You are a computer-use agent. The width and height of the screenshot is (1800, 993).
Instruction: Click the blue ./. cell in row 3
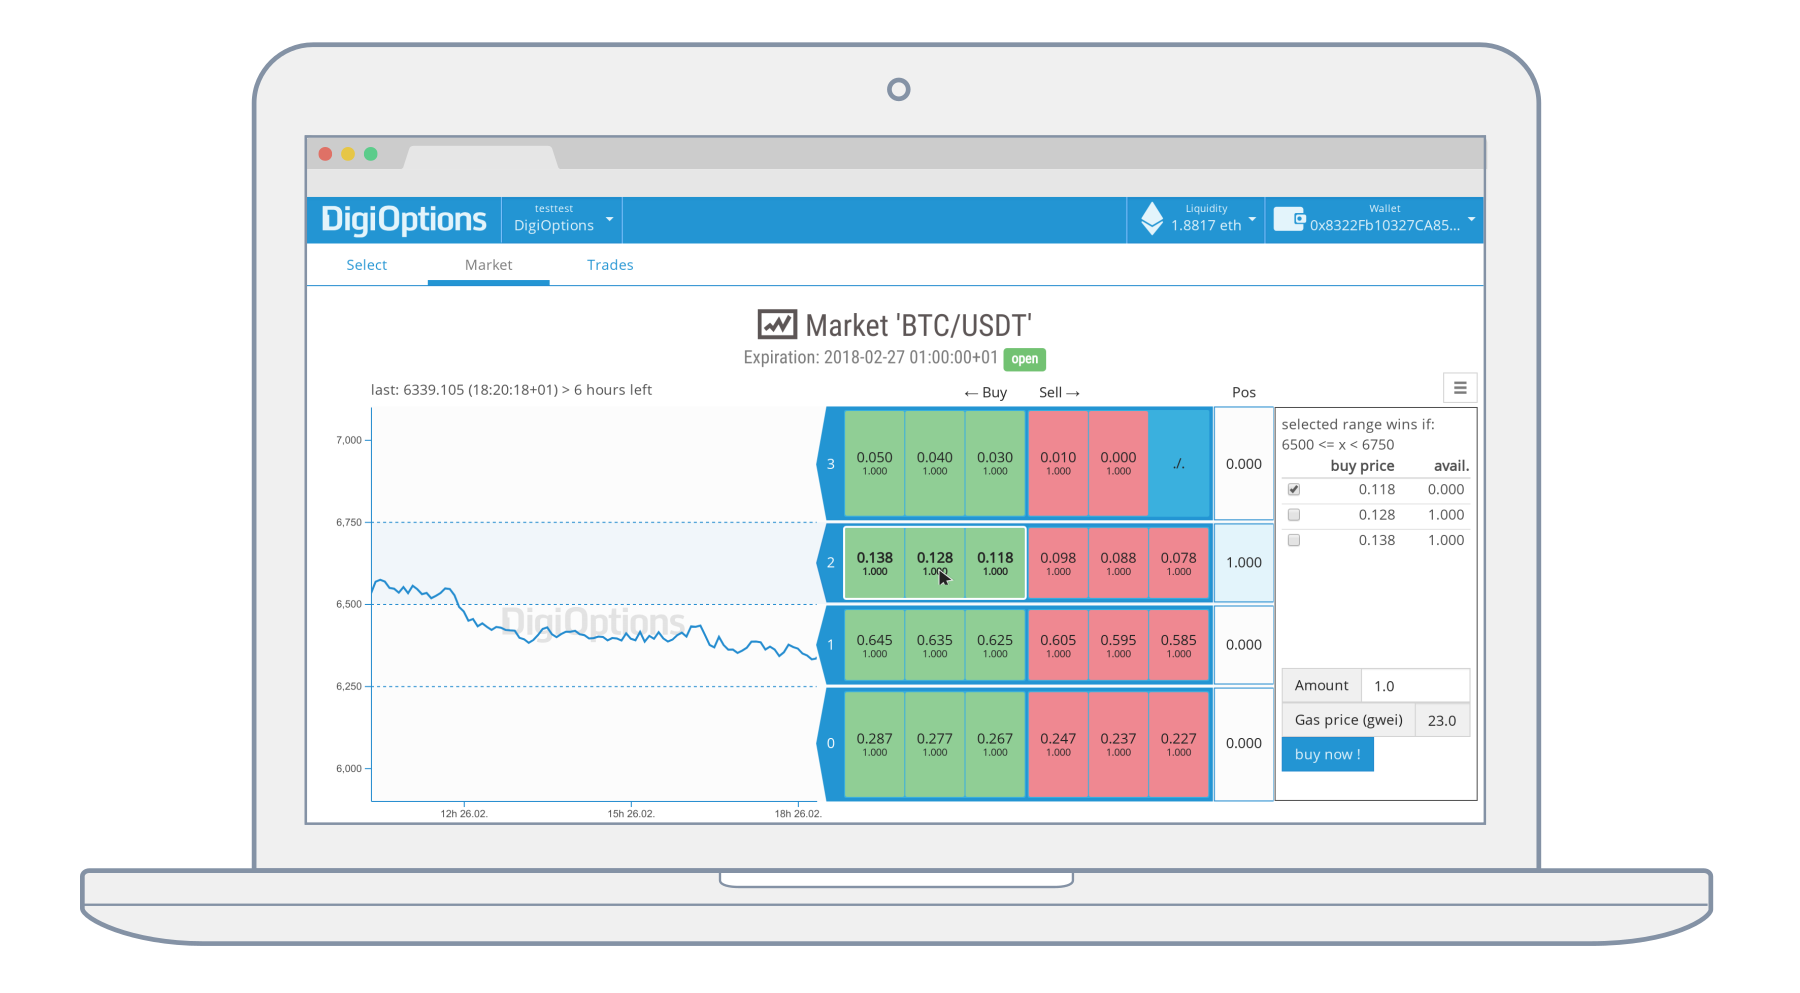pyautogui.click(x=1179, y=463)
